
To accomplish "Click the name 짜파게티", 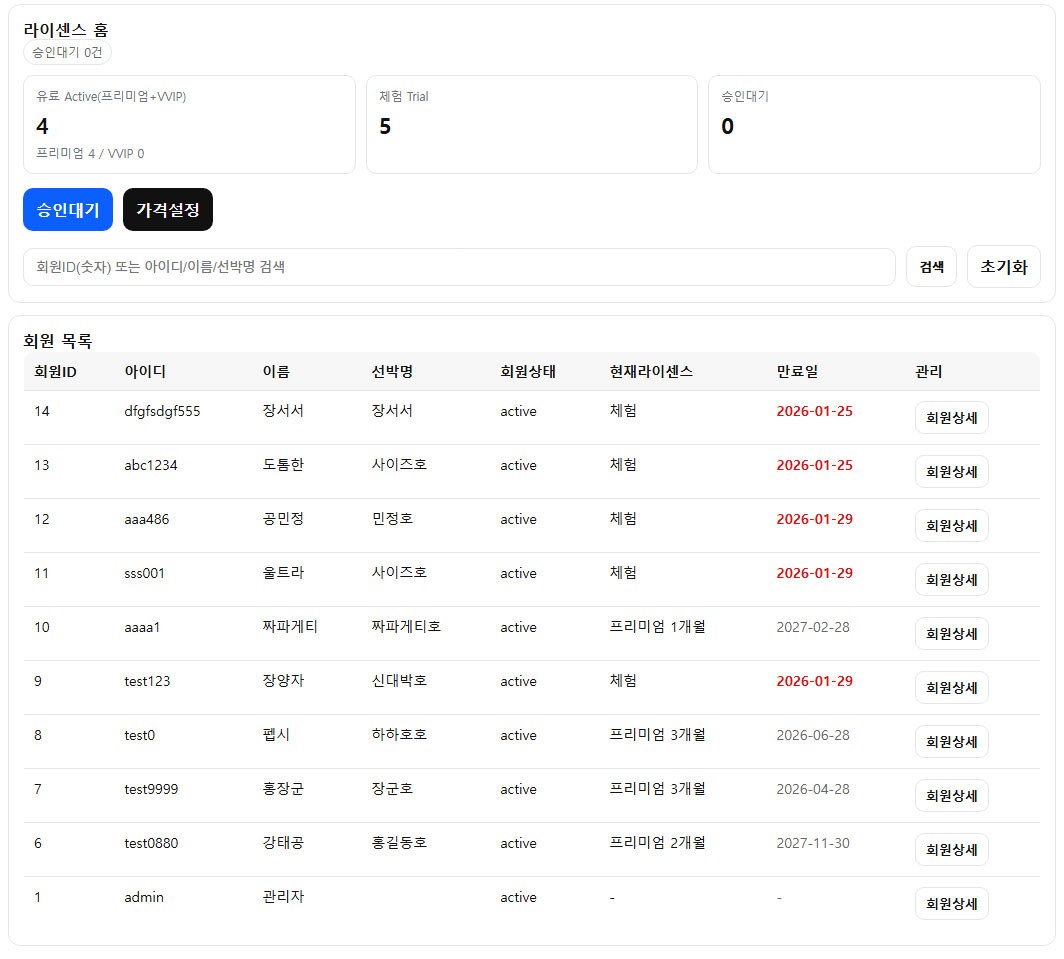I will click(290, 626).
